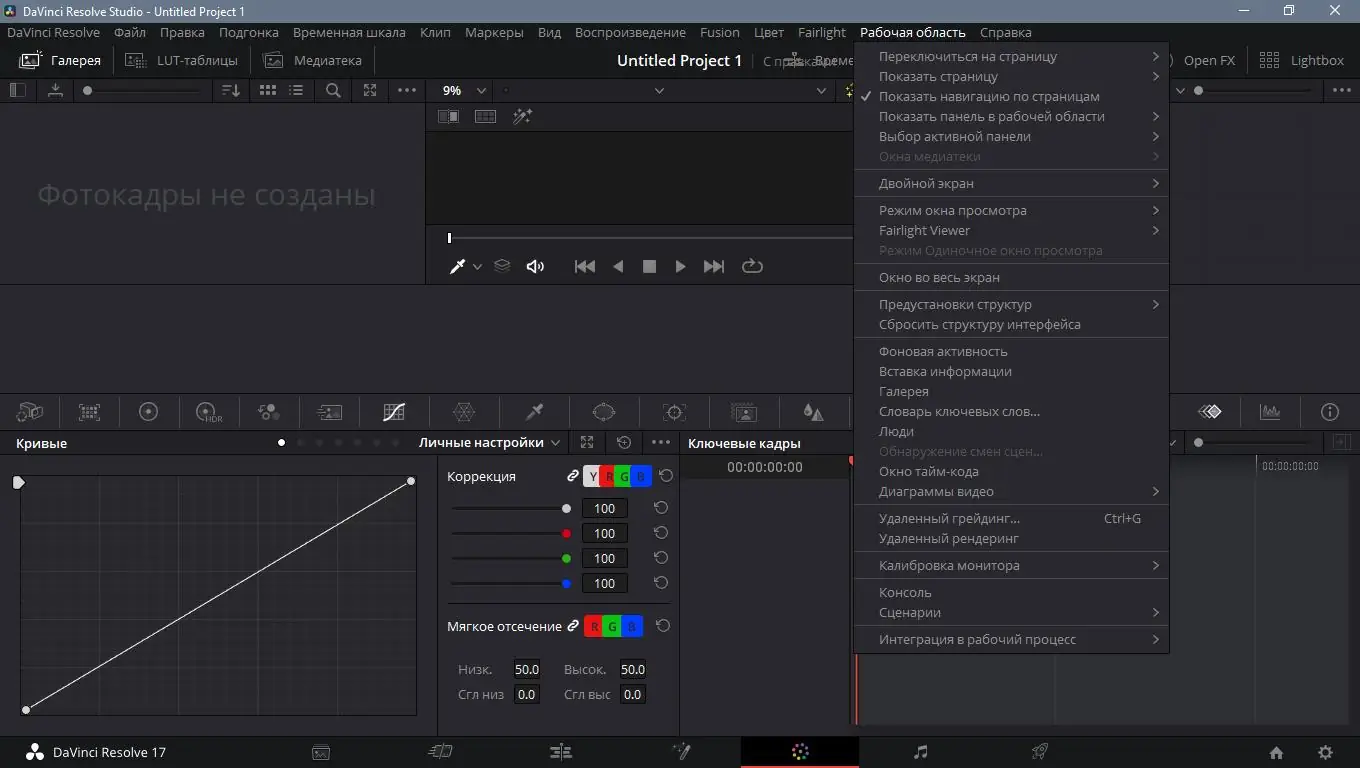Image resolution: width=1360 pixels, height=768 pixels.
Task: Switch to the Fusion page
Action: point(680,751)
